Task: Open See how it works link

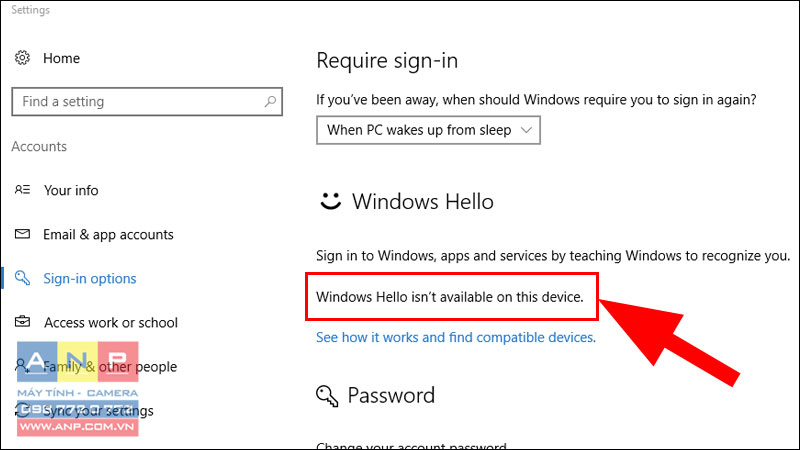Action: [x=456, y=337]
